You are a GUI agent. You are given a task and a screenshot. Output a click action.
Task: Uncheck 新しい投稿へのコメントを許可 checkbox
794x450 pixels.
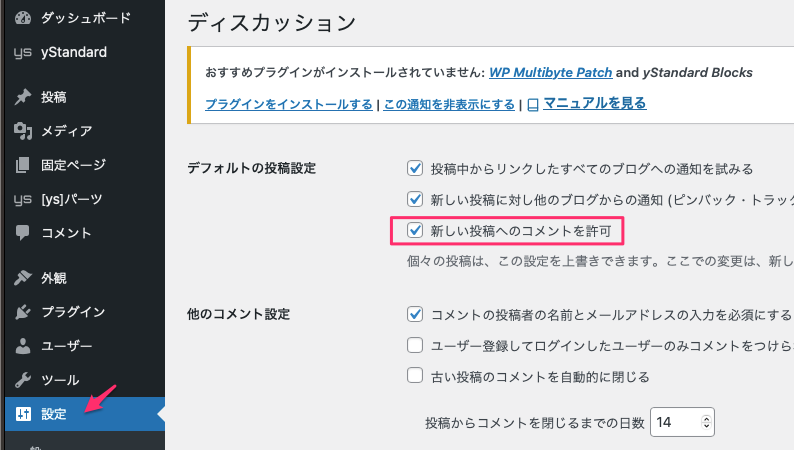click(x=415, y=231)
